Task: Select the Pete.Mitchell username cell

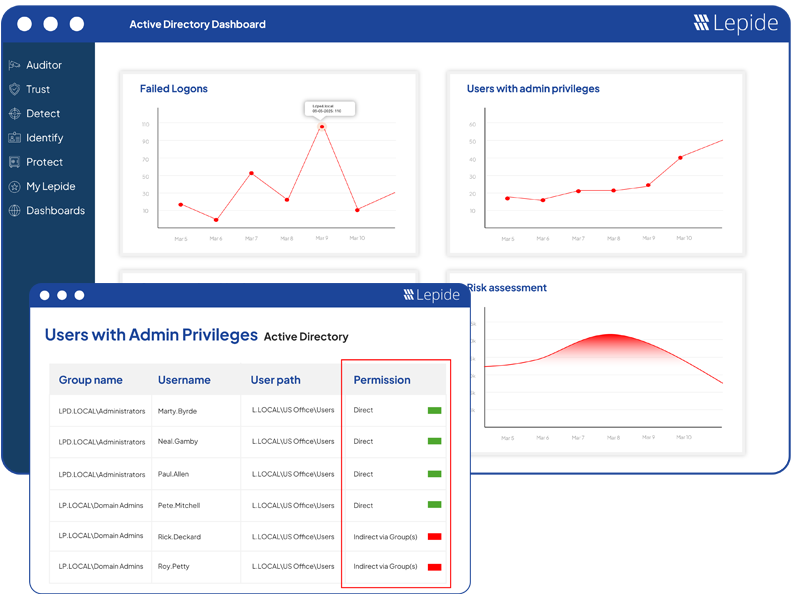Action: tap(179, 506)
